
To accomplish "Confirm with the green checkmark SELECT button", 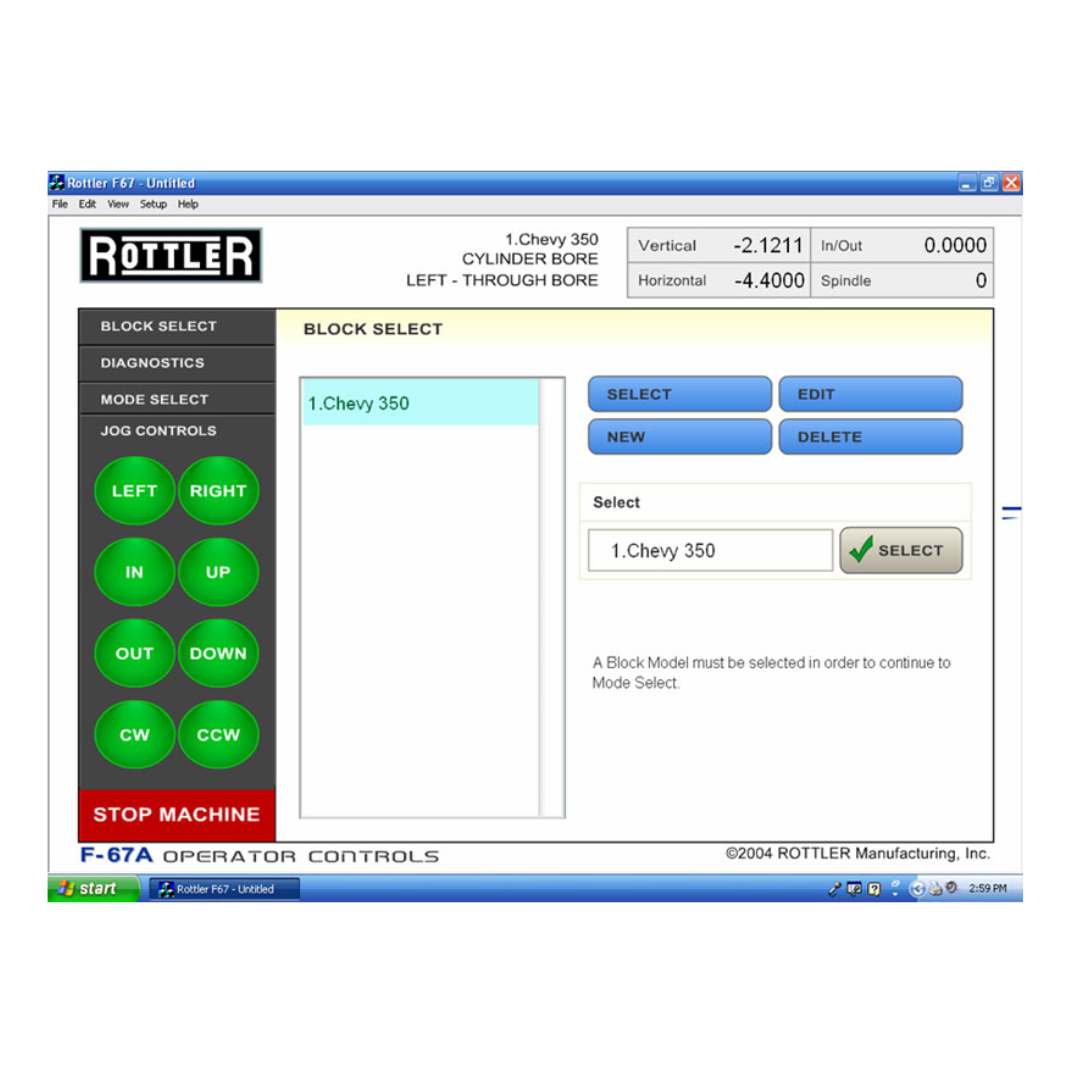I will 900,550.
